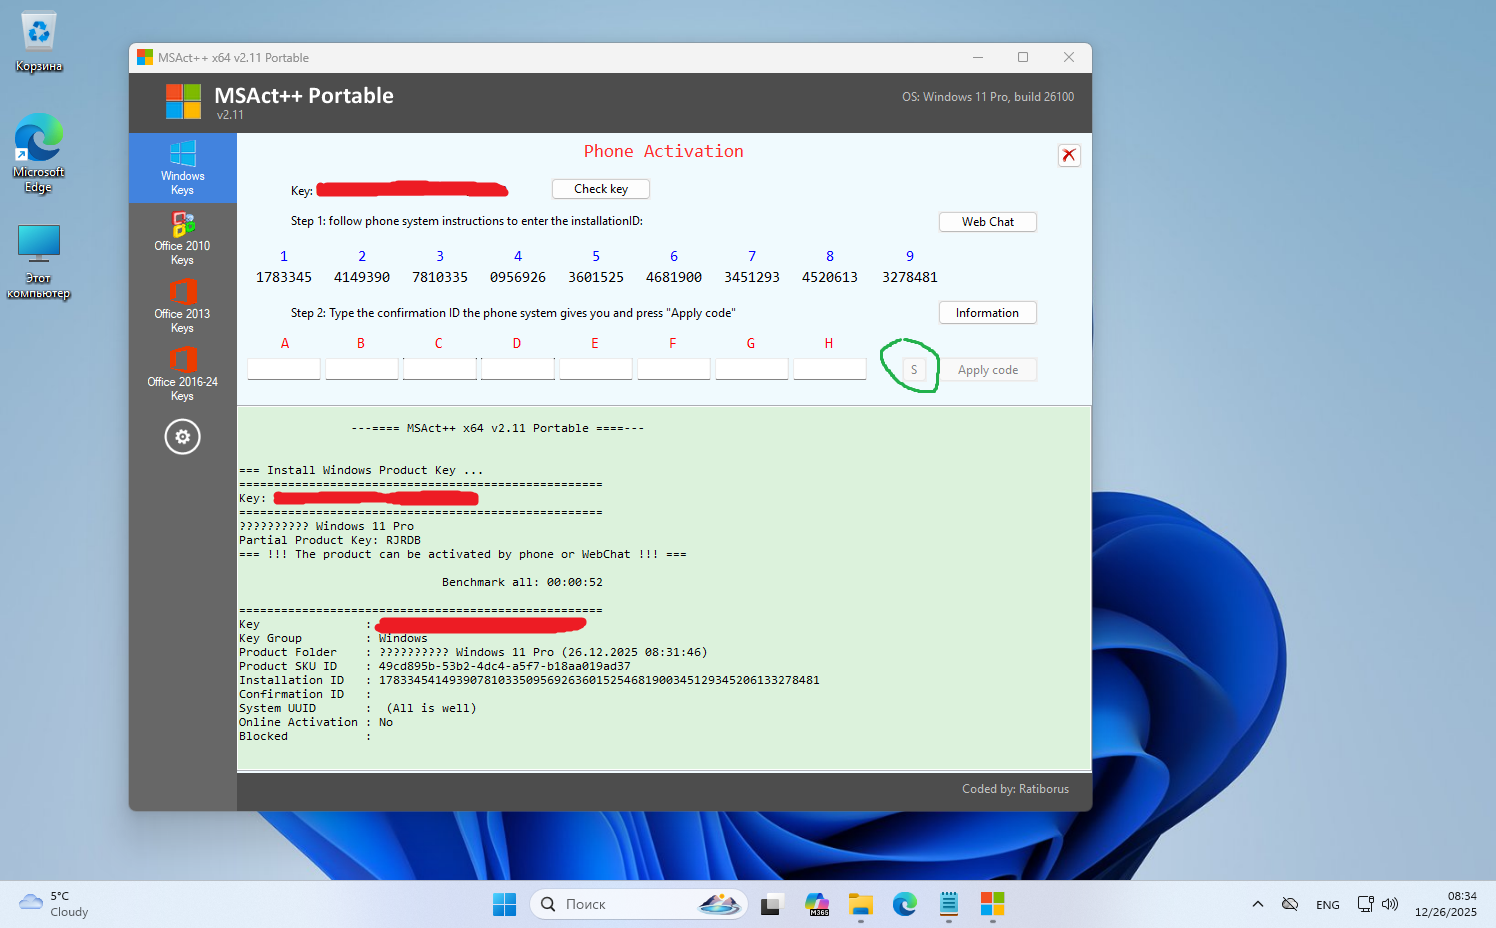Focus confirmation ID field B

click(362, 369)
